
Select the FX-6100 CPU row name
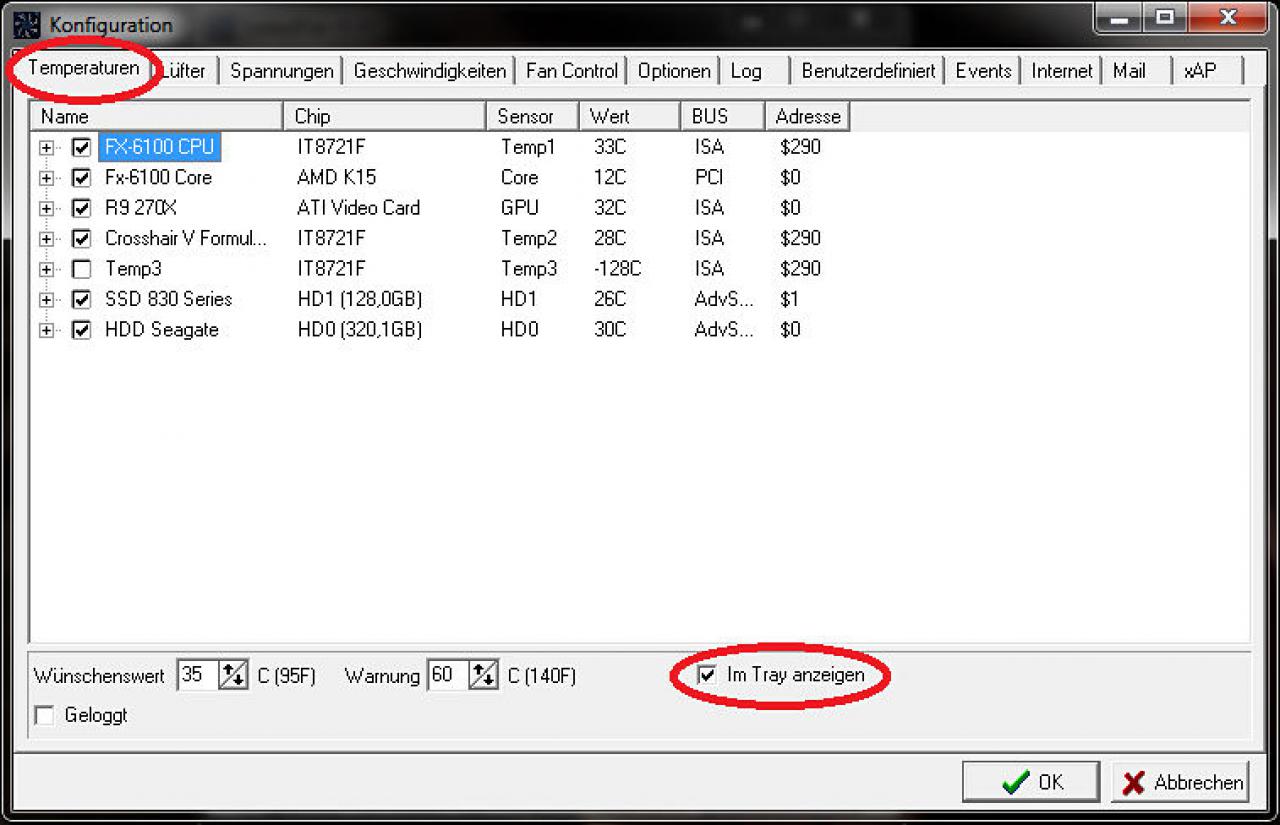click(x=159, y=147)
